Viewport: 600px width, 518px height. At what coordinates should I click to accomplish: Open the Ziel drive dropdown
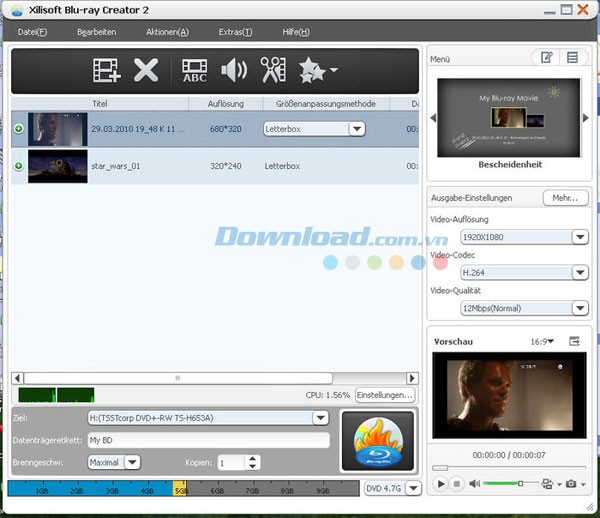321,418
